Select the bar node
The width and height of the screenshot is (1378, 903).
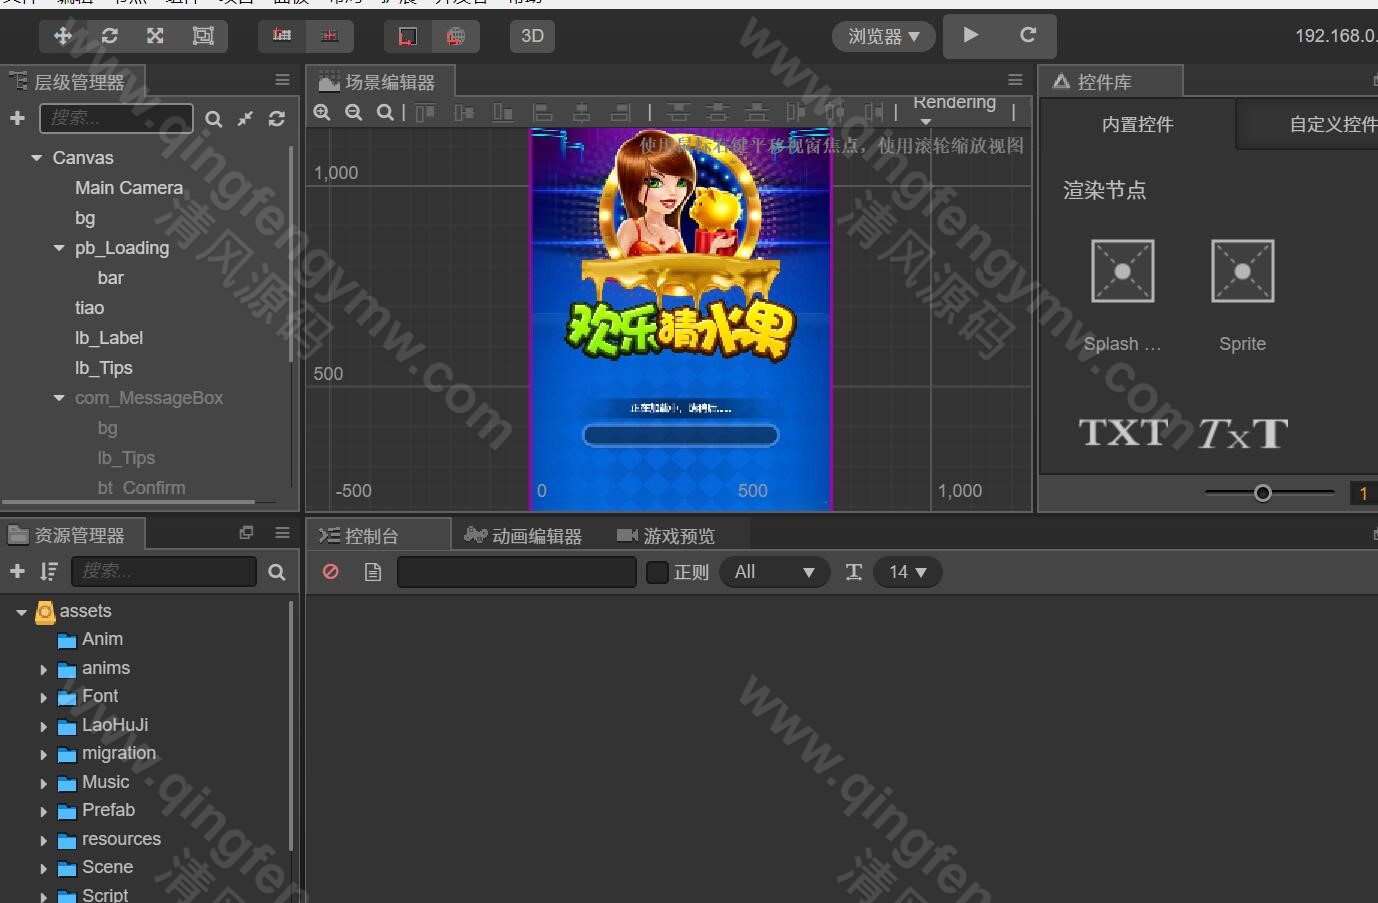[x=111, y=278]
